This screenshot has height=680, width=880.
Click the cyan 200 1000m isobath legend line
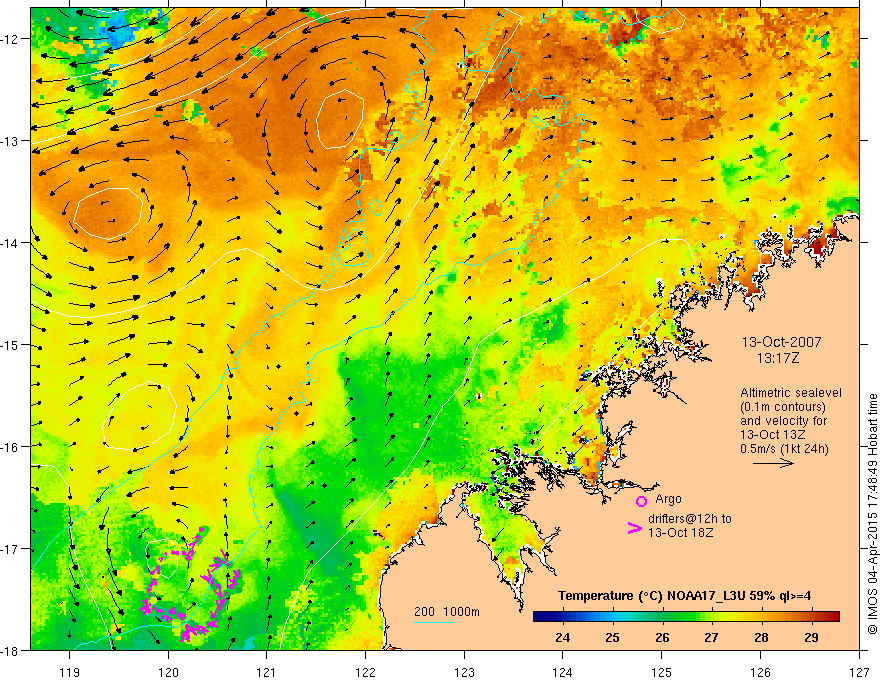[434, 622]
